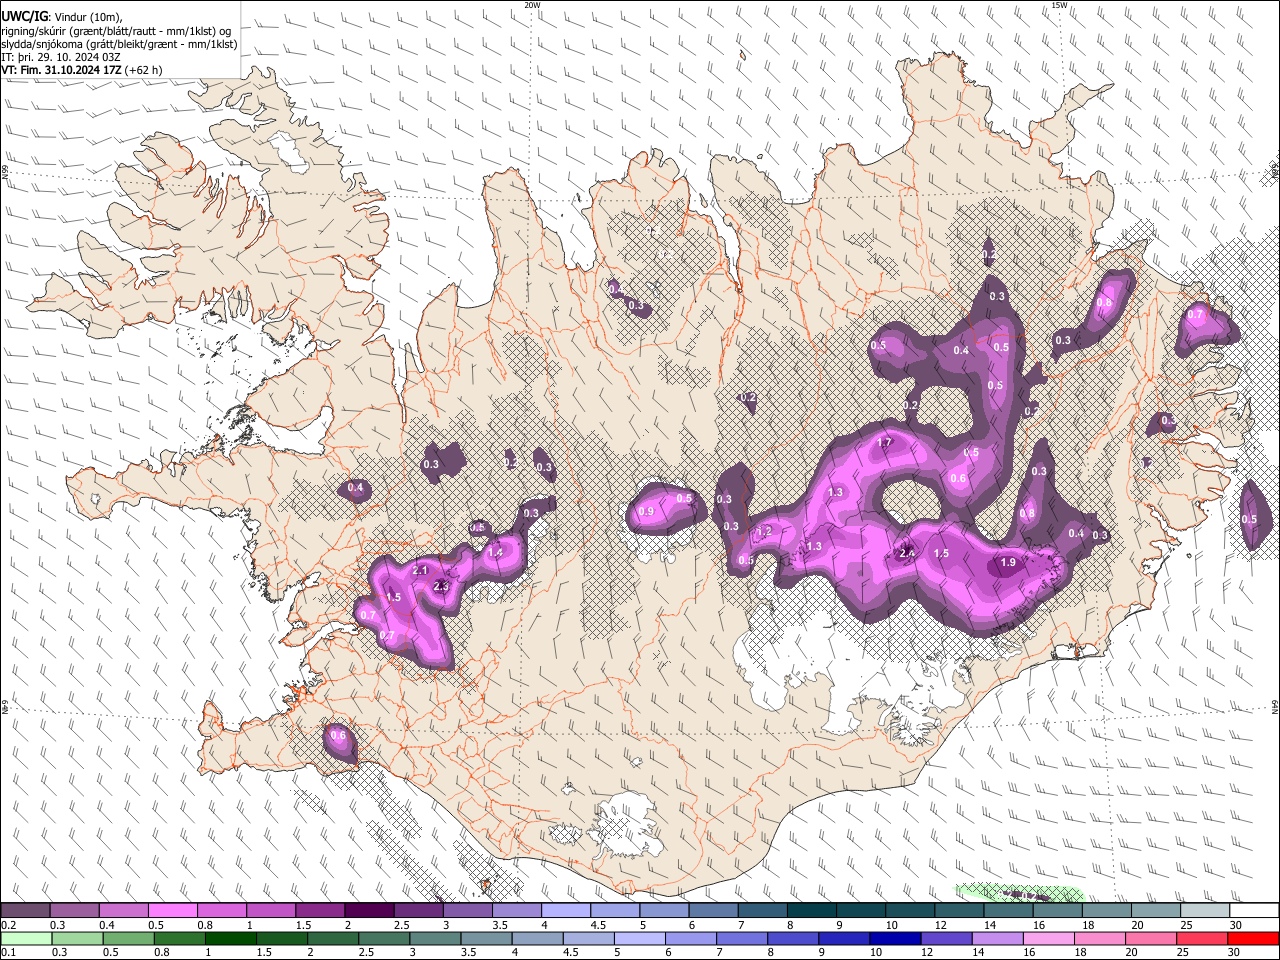The width and height of the screenshot is (1280, 960).
Task: Click the white swatch after 30 in upper legend row
Action: 1254,910
